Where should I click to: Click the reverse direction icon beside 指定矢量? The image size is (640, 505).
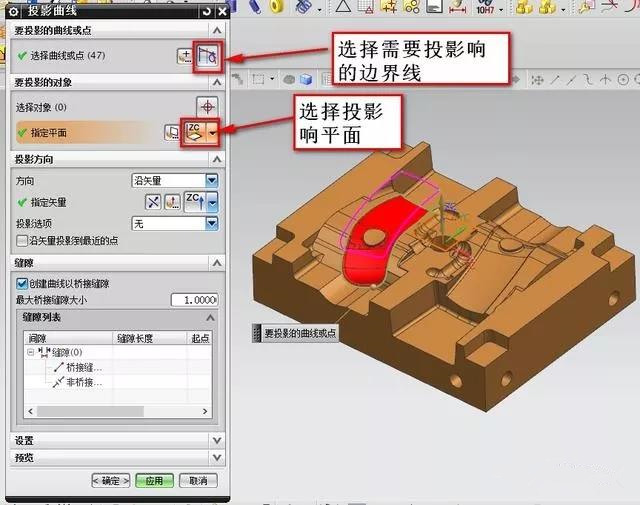pos(153,203)
